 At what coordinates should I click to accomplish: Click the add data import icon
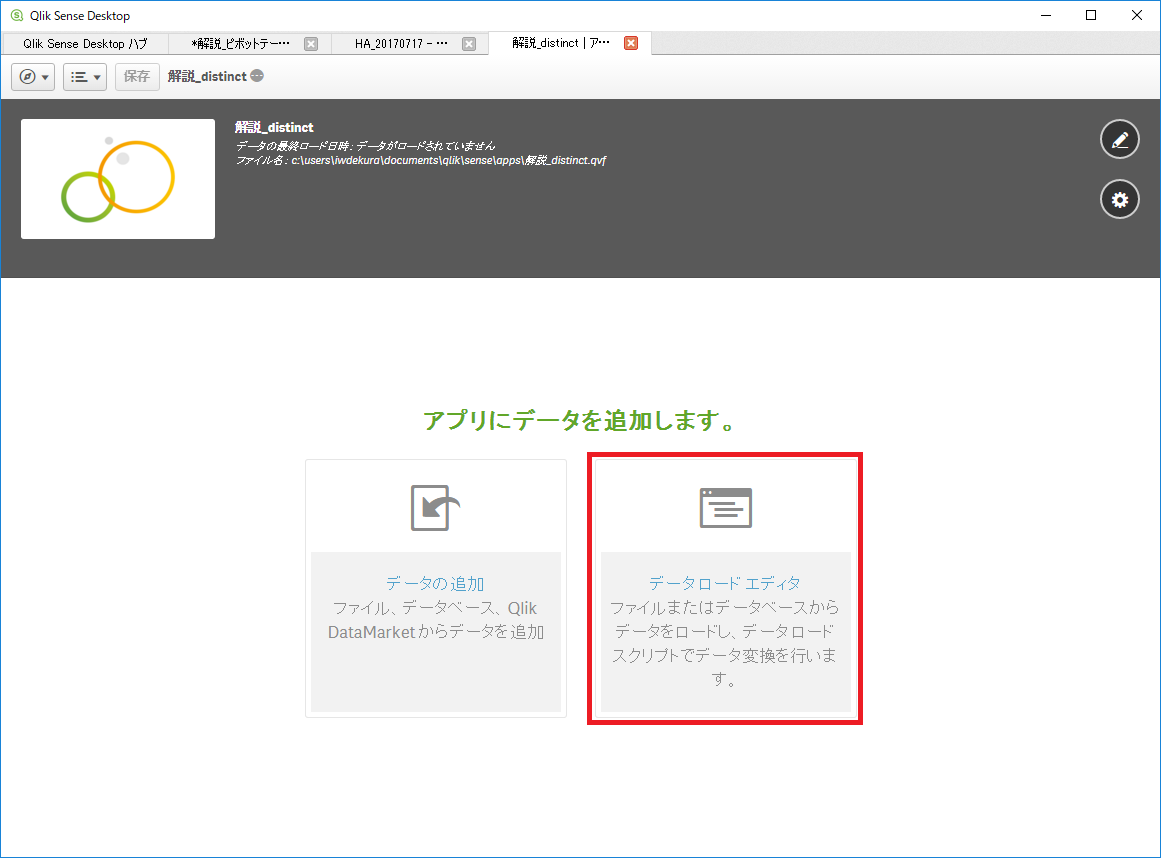tap(435, 508)
